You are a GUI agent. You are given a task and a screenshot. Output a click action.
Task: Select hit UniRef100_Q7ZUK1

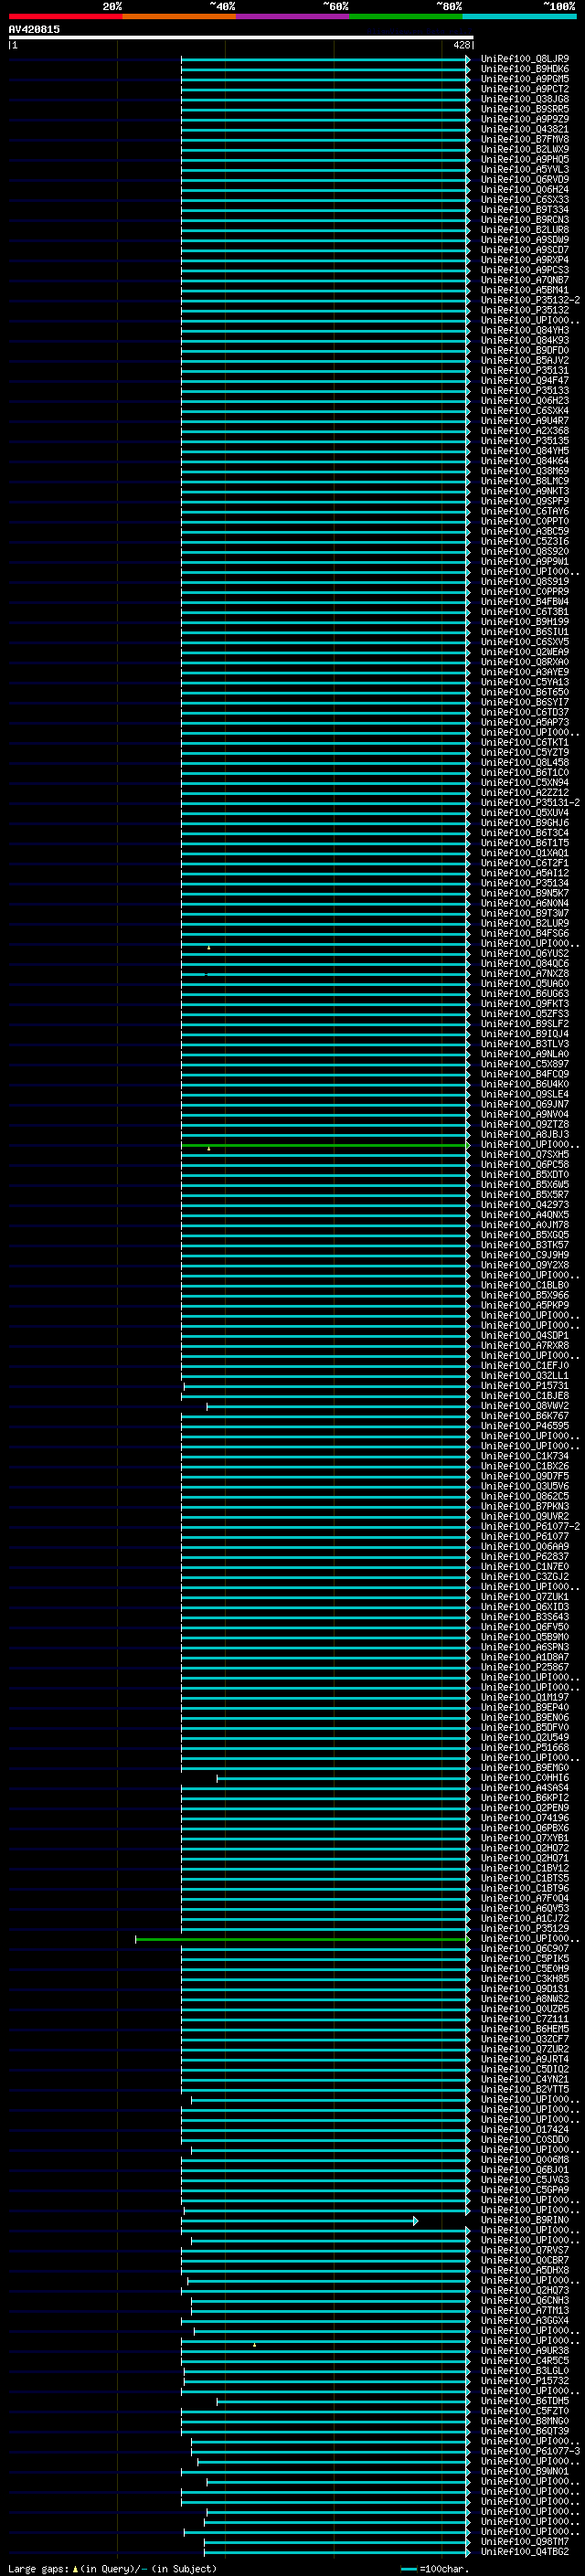click(x=525, y=1597)
